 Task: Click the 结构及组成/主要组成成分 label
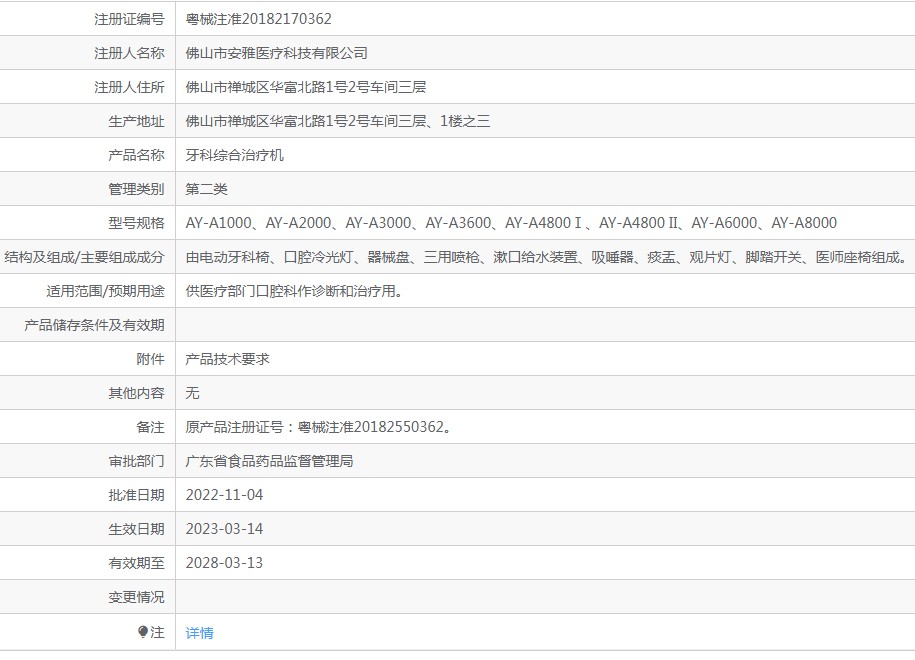pyautogui.click(x=85, y=257)
